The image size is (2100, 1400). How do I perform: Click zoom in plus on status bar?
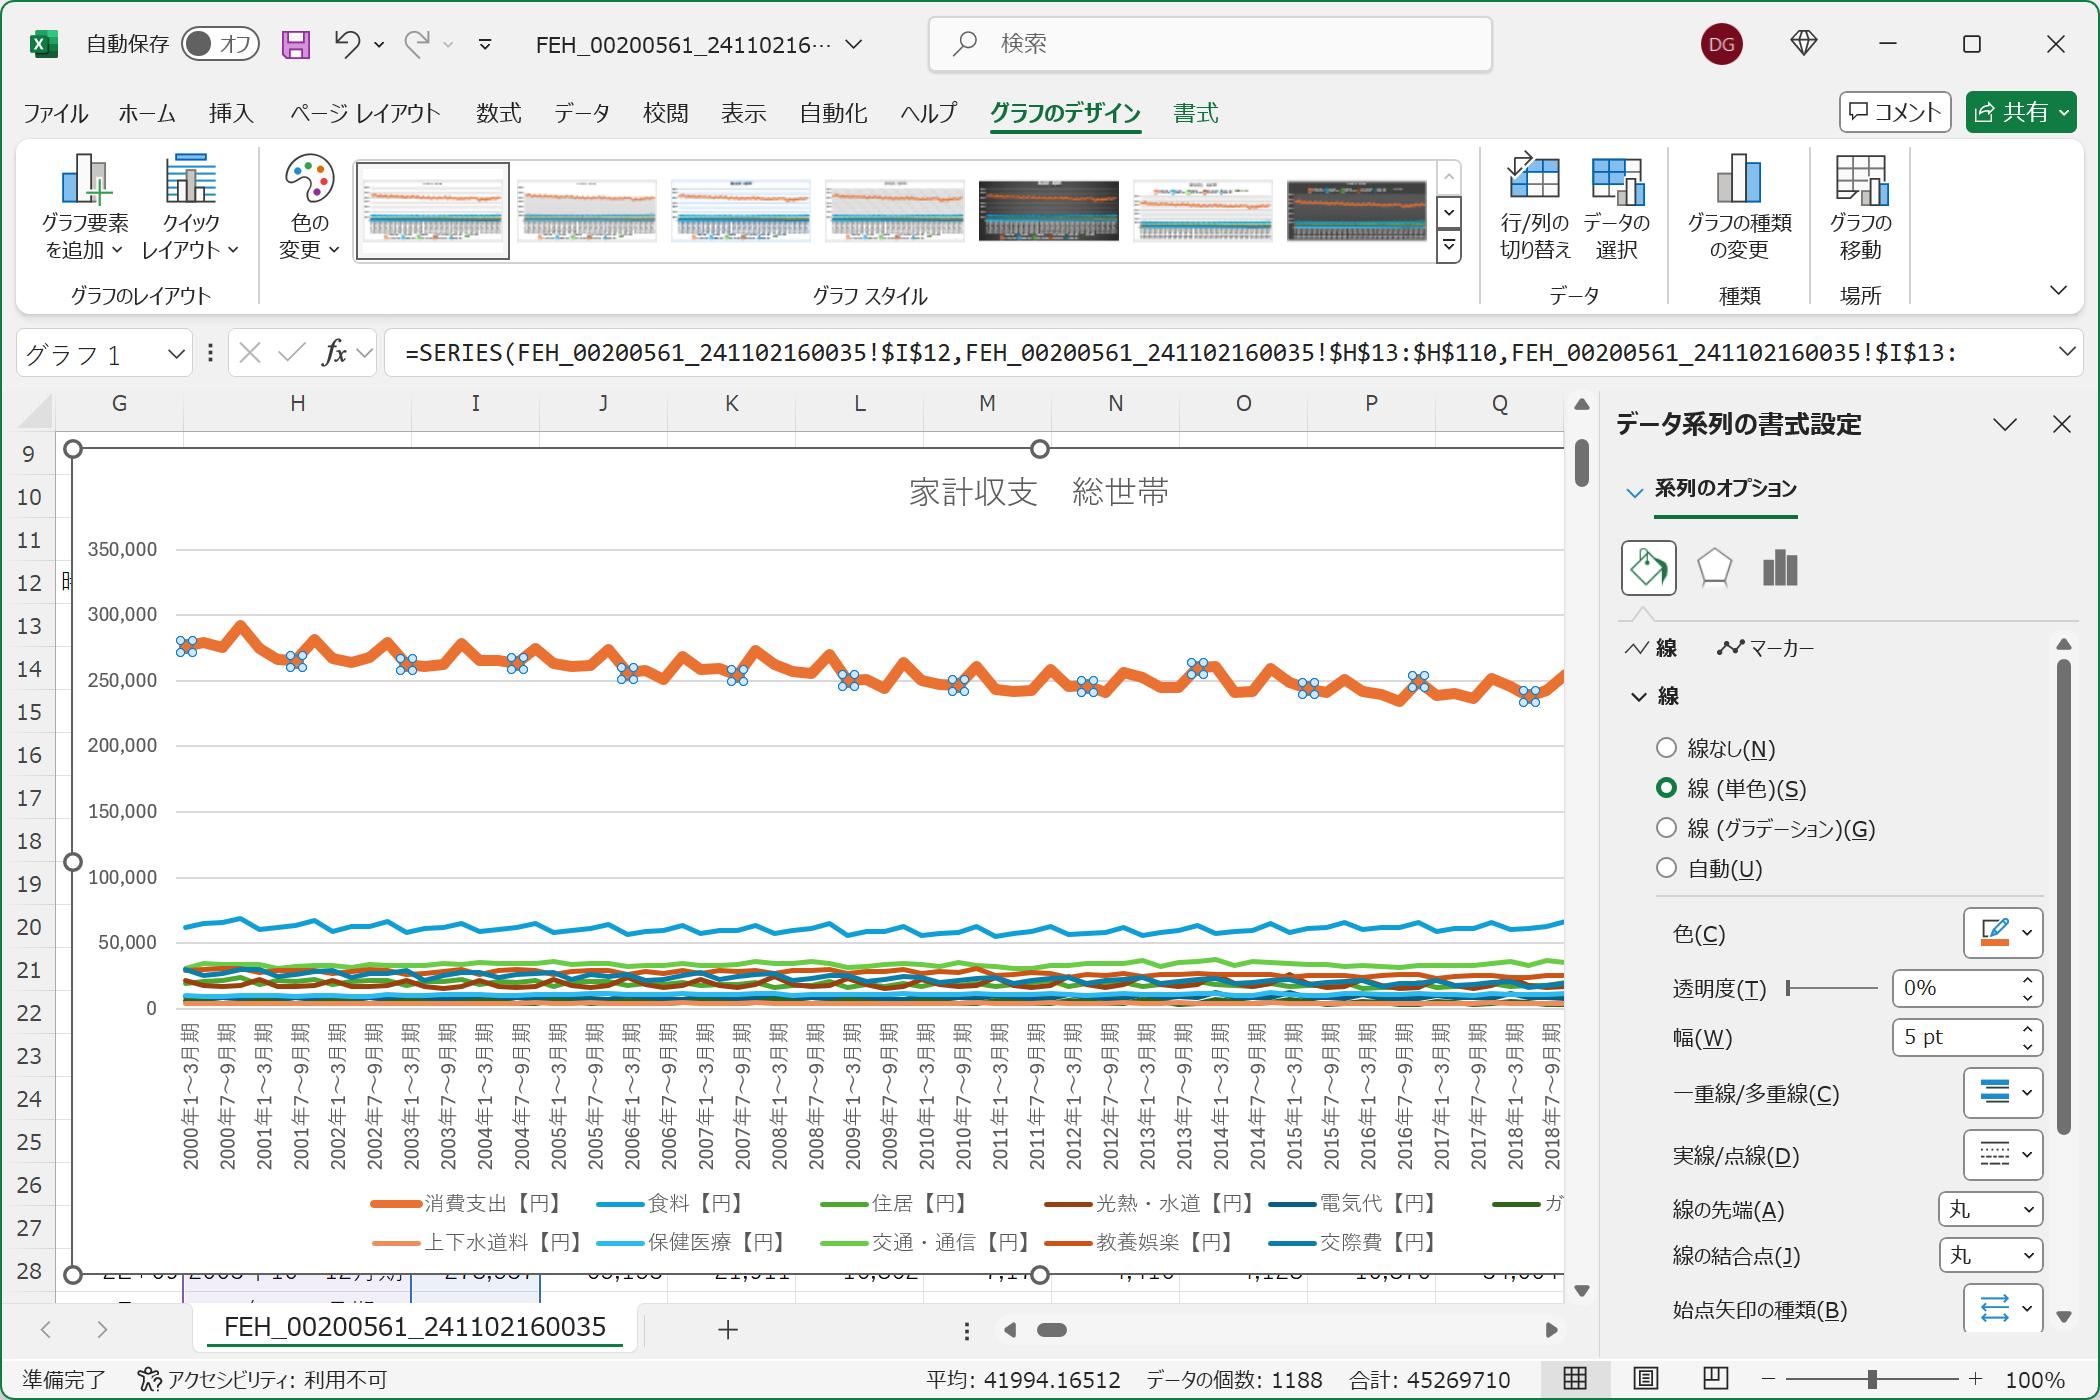click(x=1975, y=1380)
